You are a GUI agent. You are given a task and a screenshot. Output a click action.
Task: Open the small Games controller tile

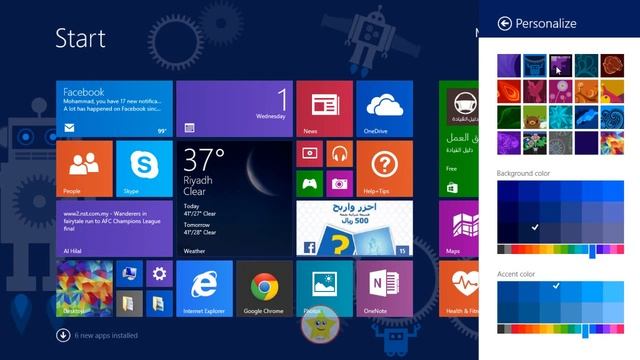309,184
